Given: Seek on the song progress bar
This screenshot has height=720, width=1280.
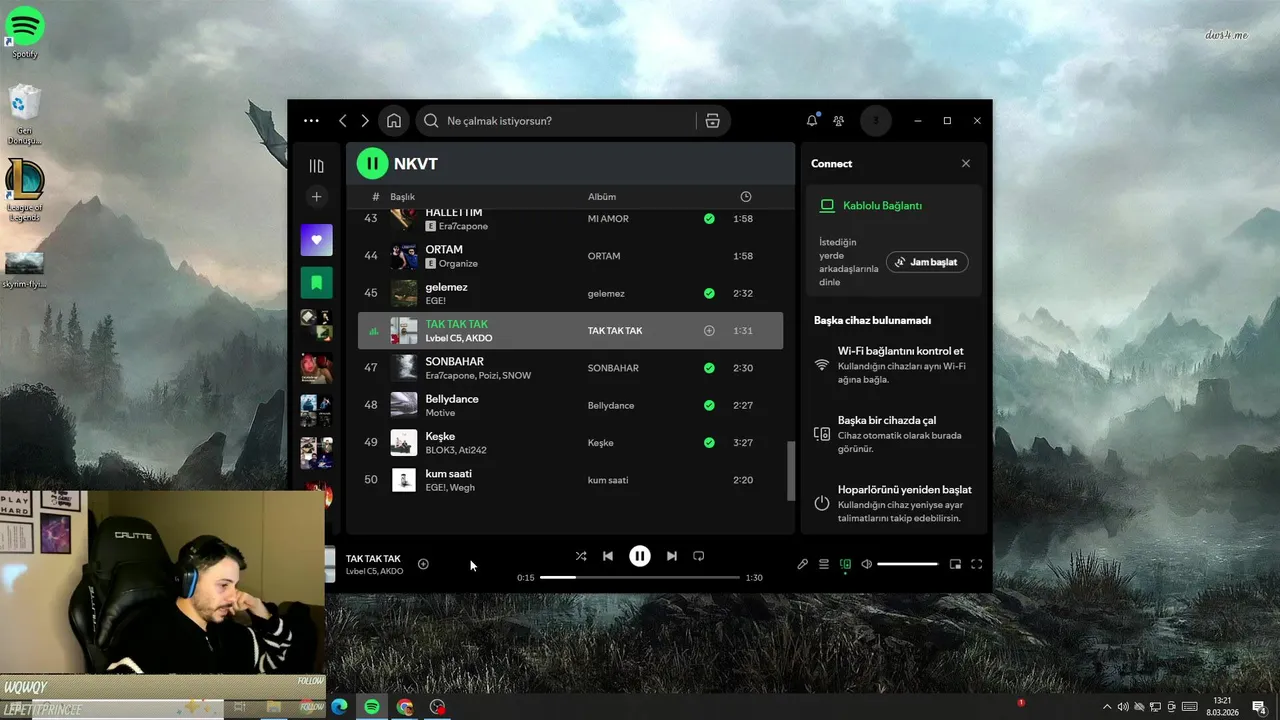Looking at the screenshot, I should 640,577.
